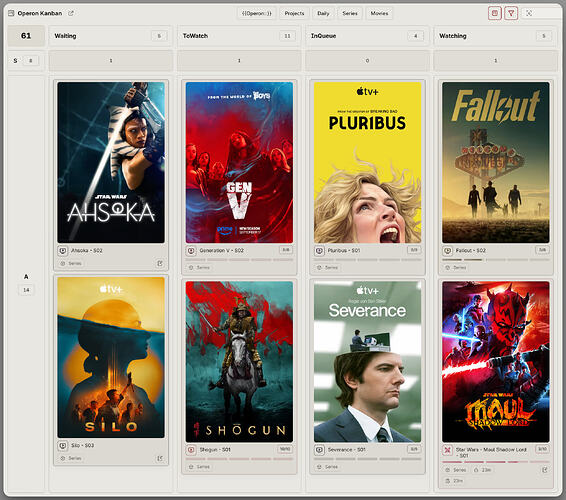The width and height of the screenshot is (566, 500).
Task: Click the Series tag on Ahsoka card
Action: pyautogui.click(x=71, y=264)
